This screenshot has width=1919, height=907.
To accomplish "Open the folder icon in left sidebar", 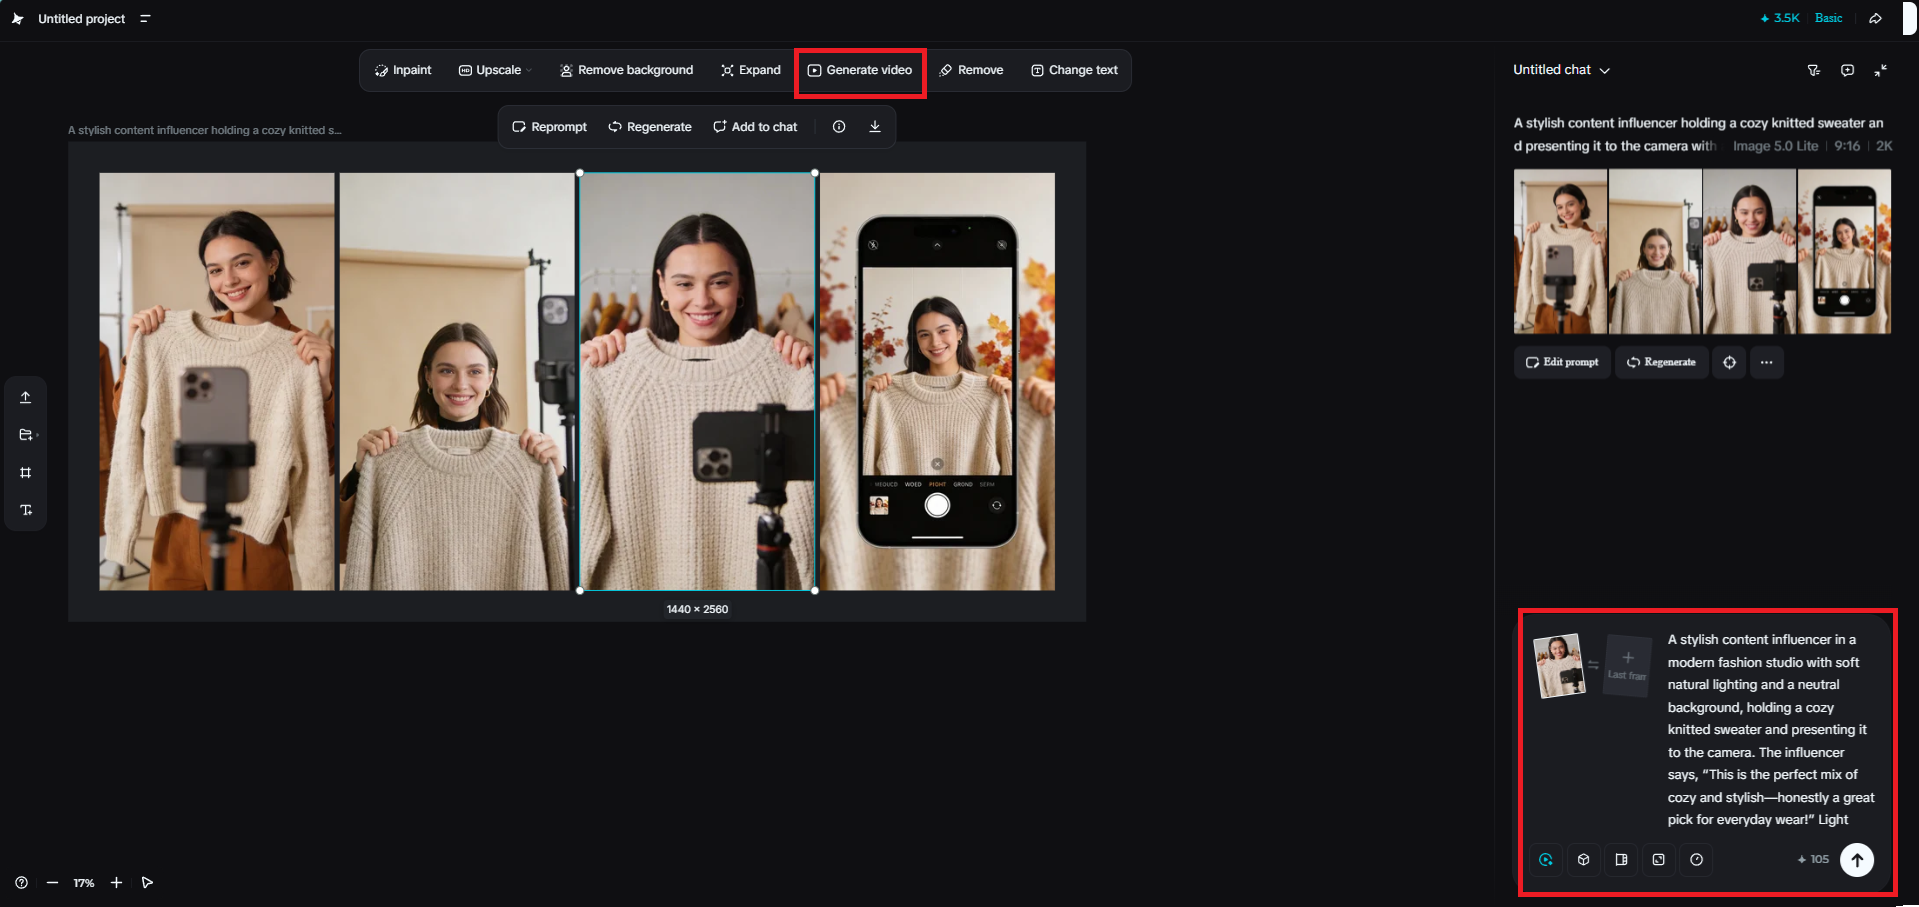I will point(26,435).
